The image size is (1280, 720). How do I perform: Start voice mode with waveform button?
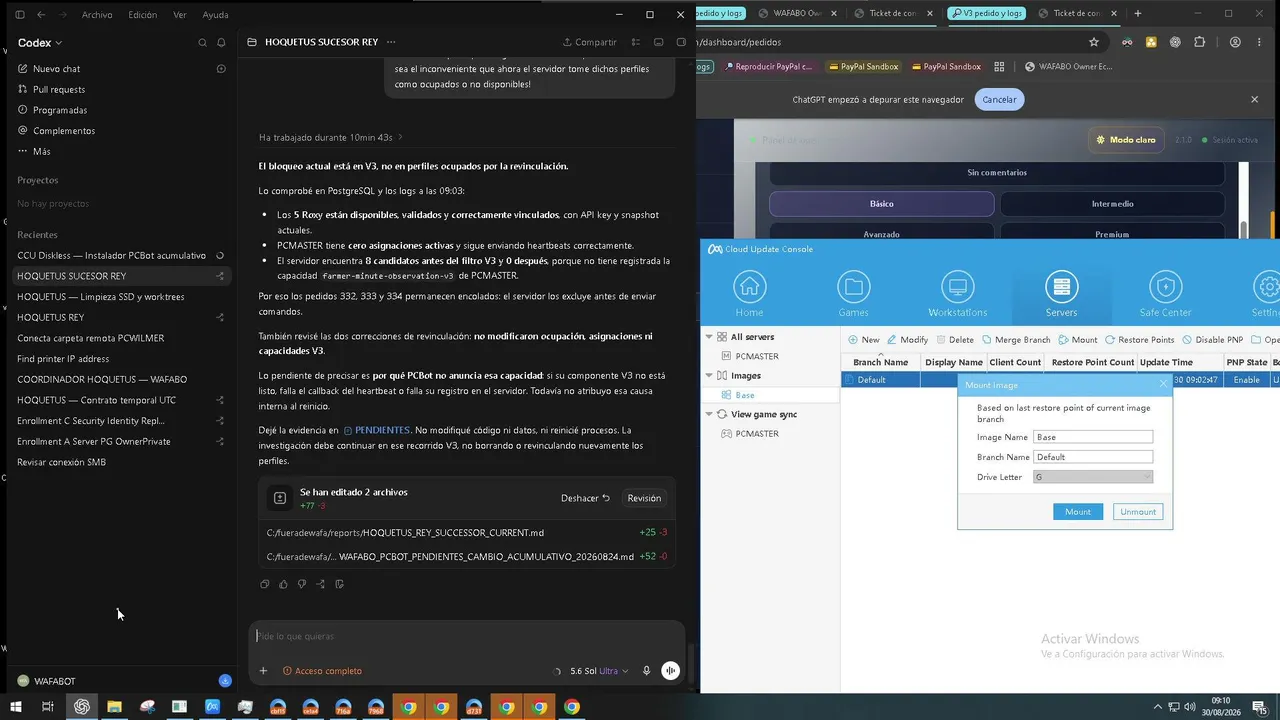[670, 671]
